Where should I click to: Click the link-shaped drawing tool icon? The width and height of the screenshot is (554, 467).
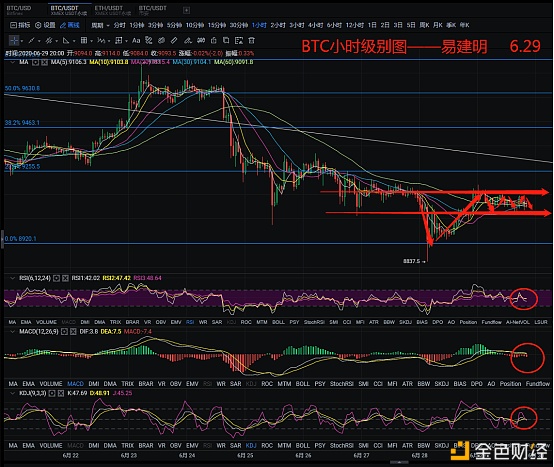pos(161,40)
